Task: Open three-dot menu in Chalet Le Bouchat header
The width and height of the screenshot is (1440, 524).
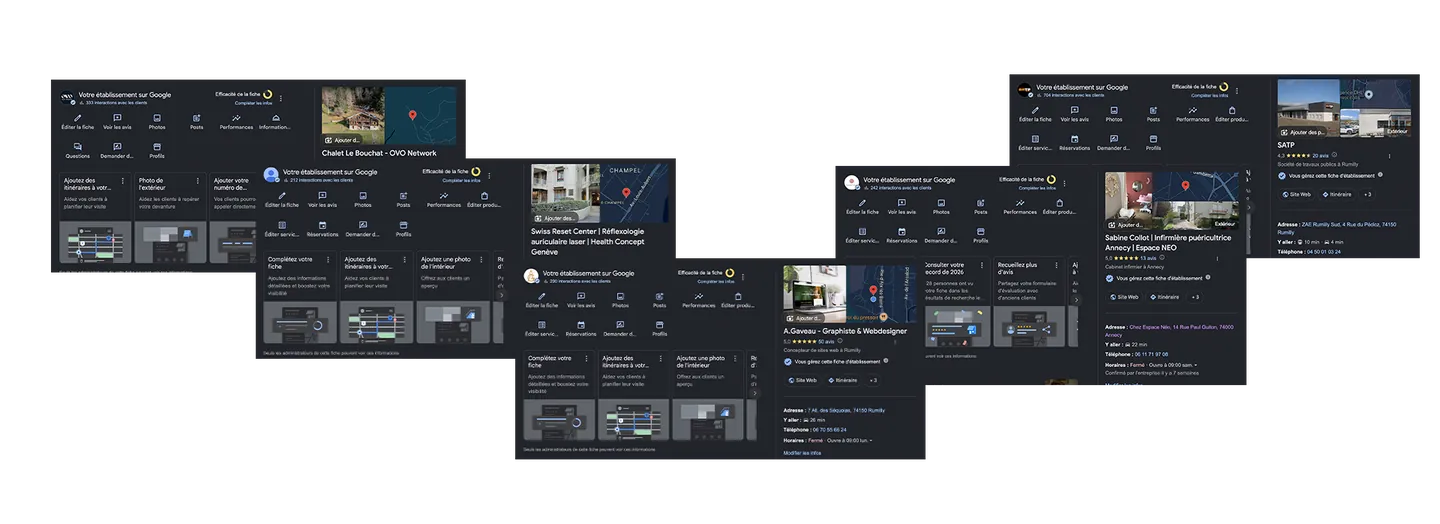Action: click(281, 98)
